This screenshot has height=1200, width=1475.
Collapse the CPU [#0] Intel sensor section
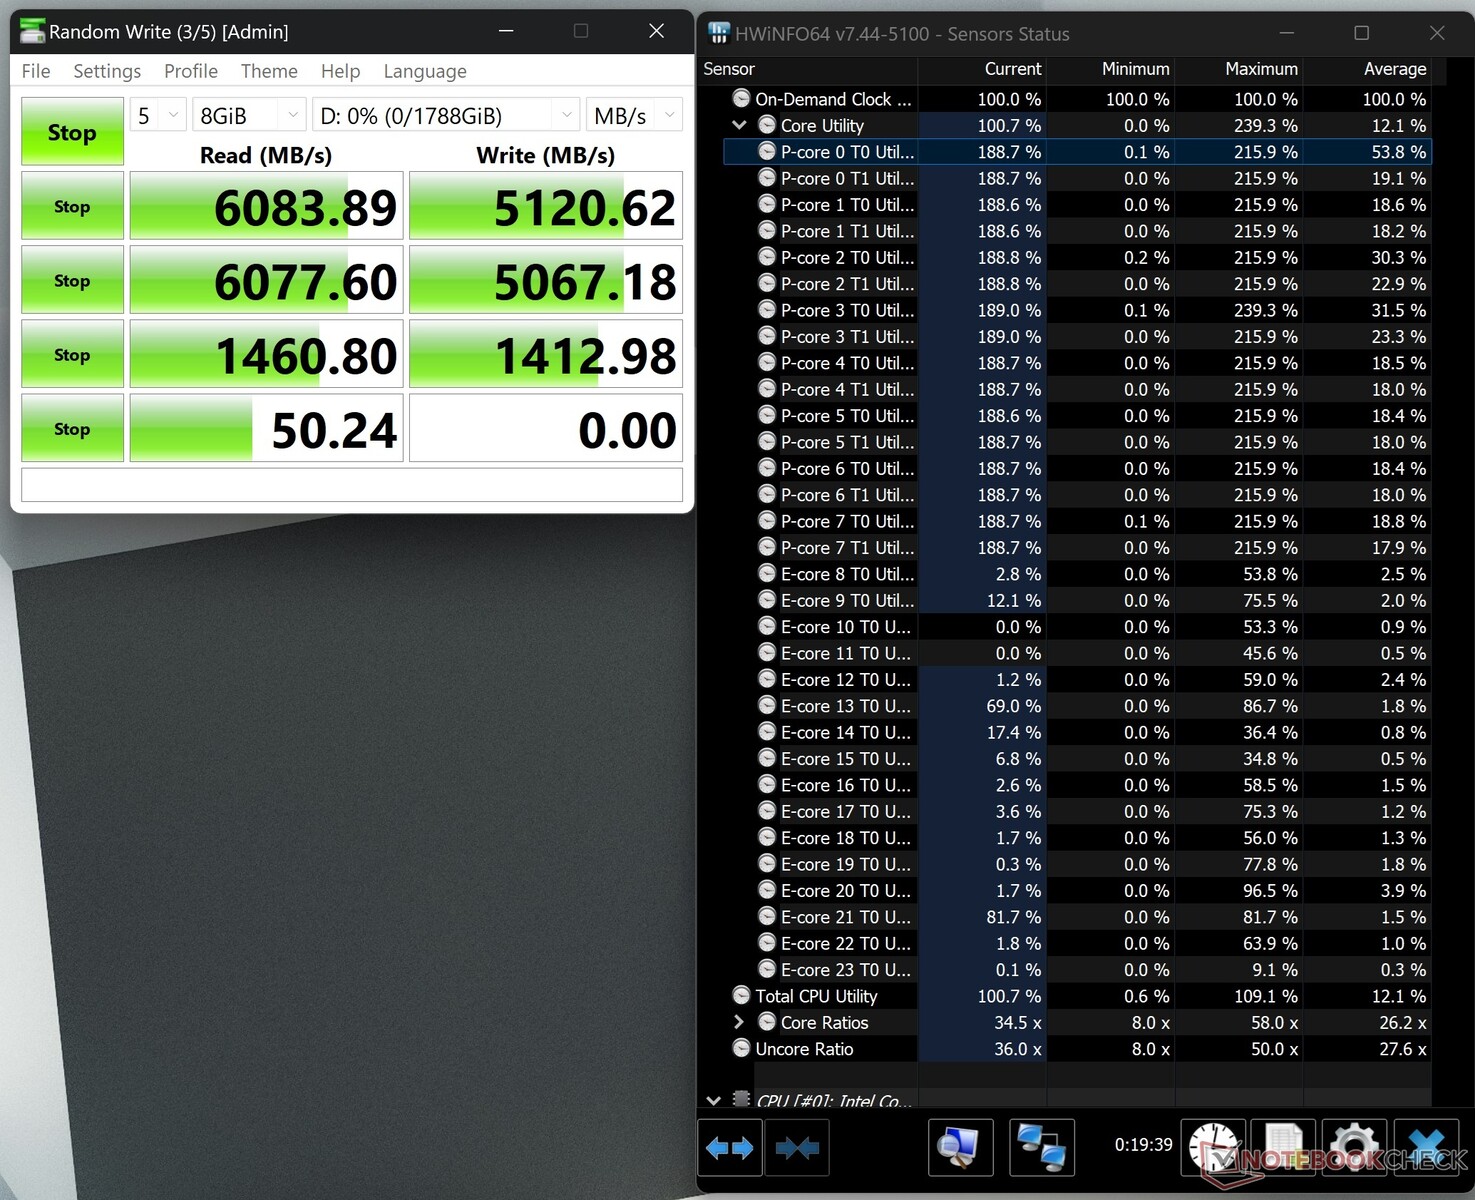click(x=713, y=1100)
